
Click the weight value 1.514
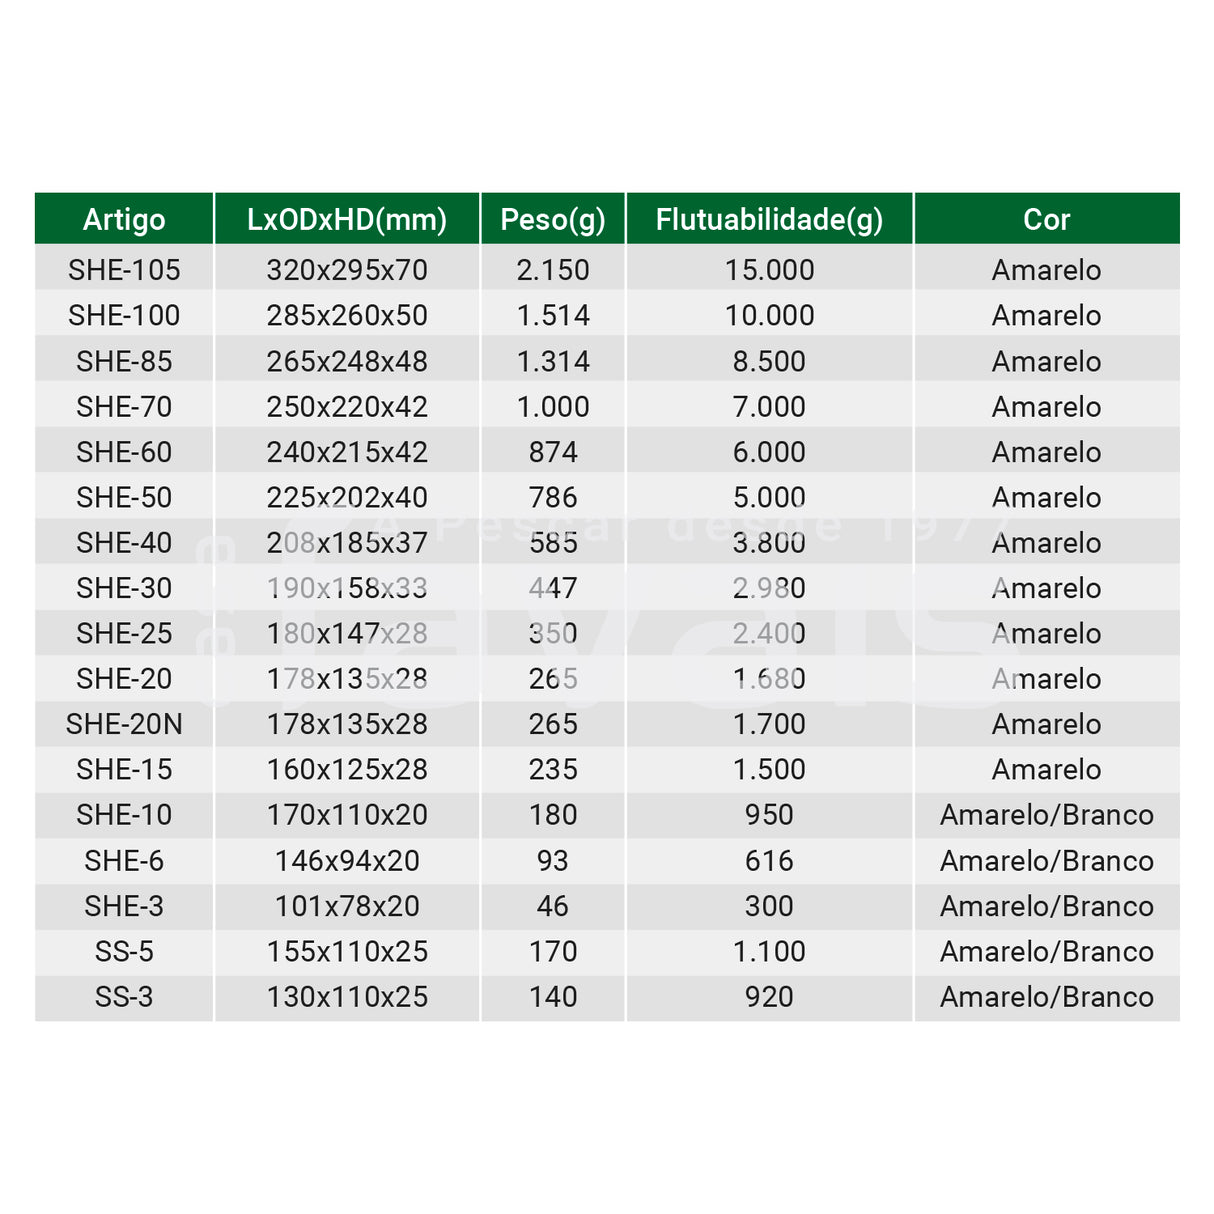click(x=553, y=316)
